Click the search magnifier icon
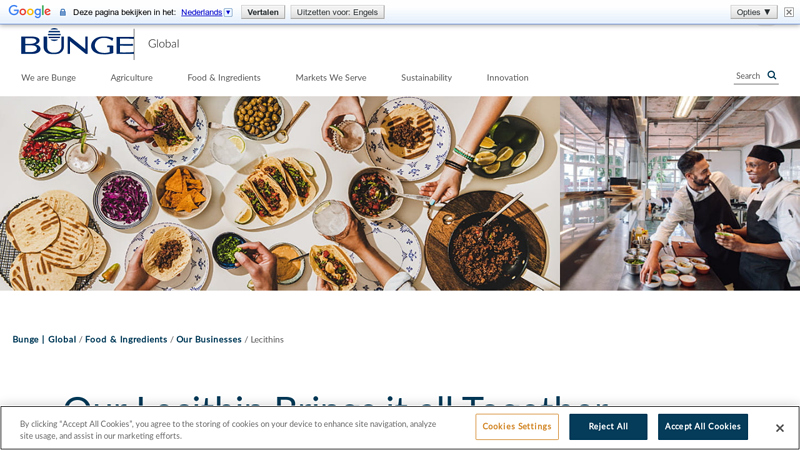Viewport: 800px width, 450px height. click(772, 76)
